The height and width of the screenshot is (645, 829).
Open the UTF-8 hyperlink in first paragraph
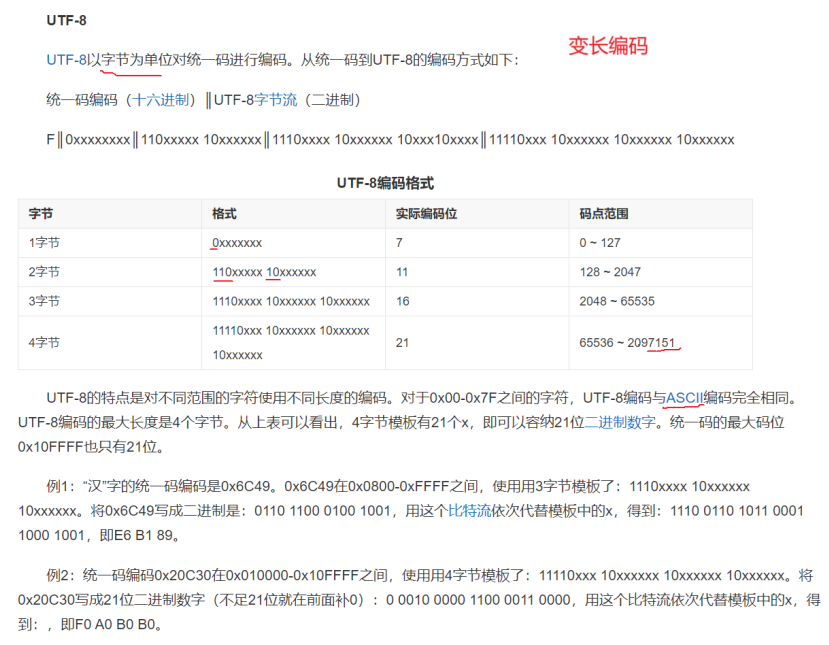[x=66, y=60]
